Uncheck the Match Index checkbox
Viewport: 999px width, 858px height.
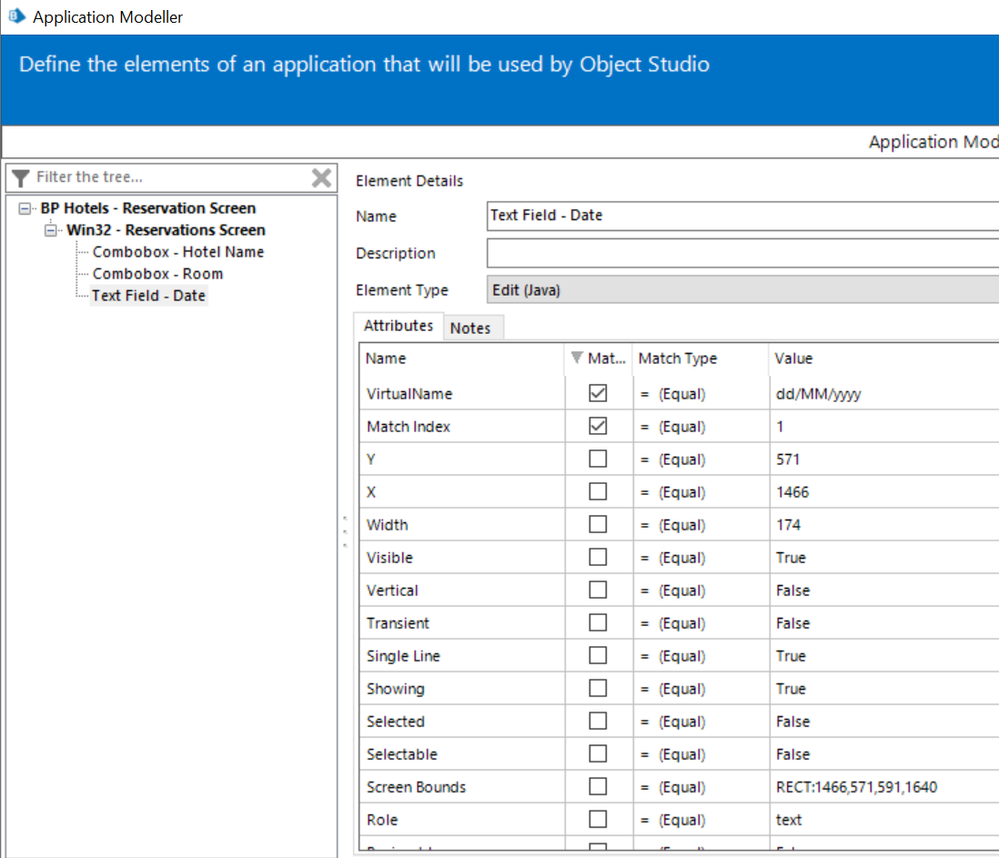[598, 427]
